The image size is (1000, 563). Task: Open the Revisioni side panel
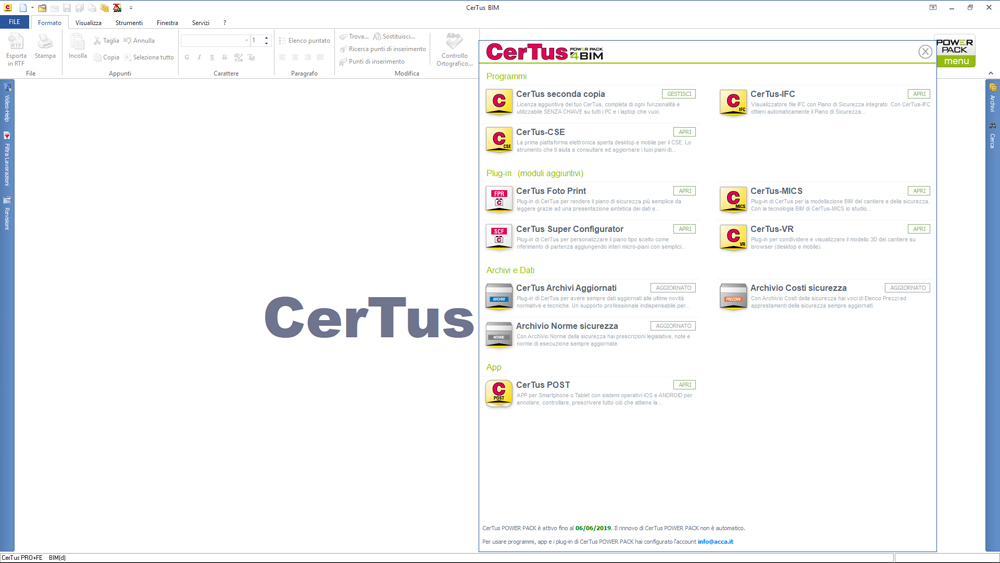pyautogui.click(x=7, y=214)
